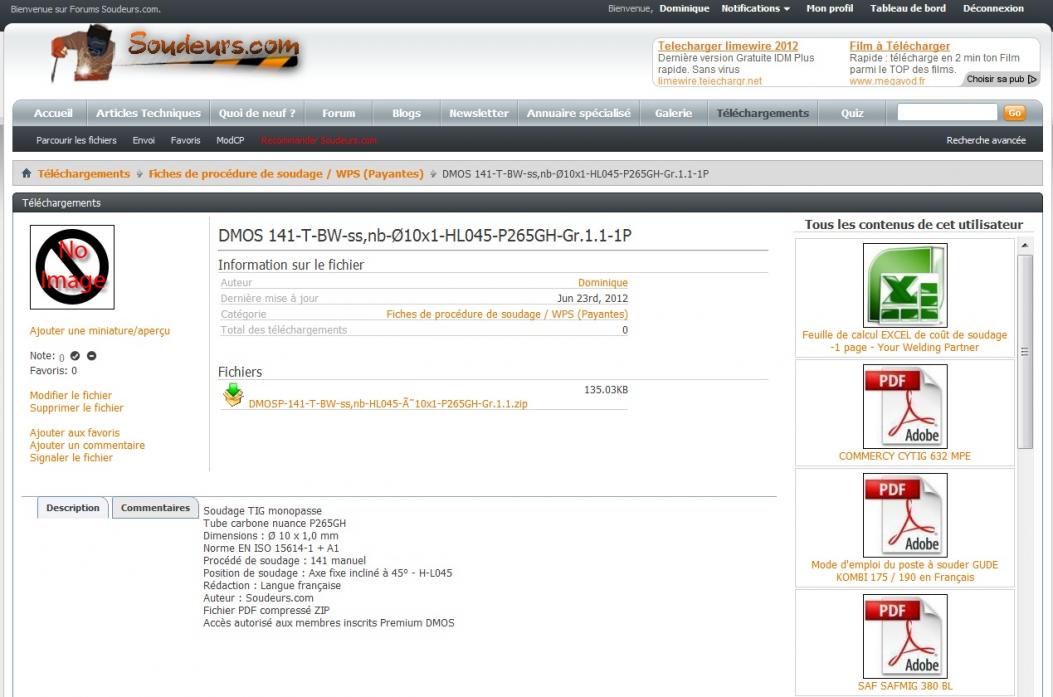Click the Excel spreadsheet file icon
This screenshot has height=697, width=1053.
904,285
